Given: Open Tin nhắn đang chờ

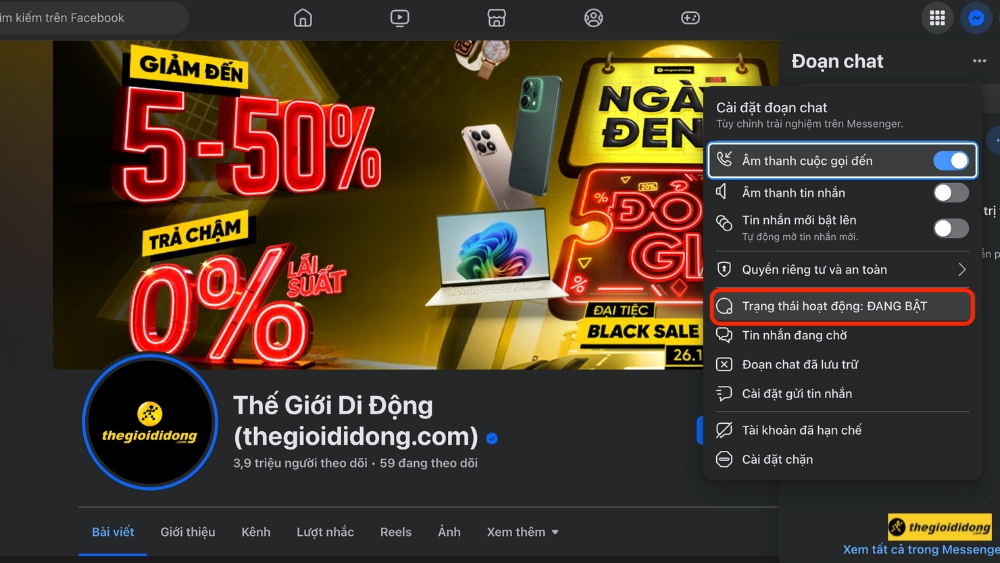Looking at the screenshot, I should [842, 335].
